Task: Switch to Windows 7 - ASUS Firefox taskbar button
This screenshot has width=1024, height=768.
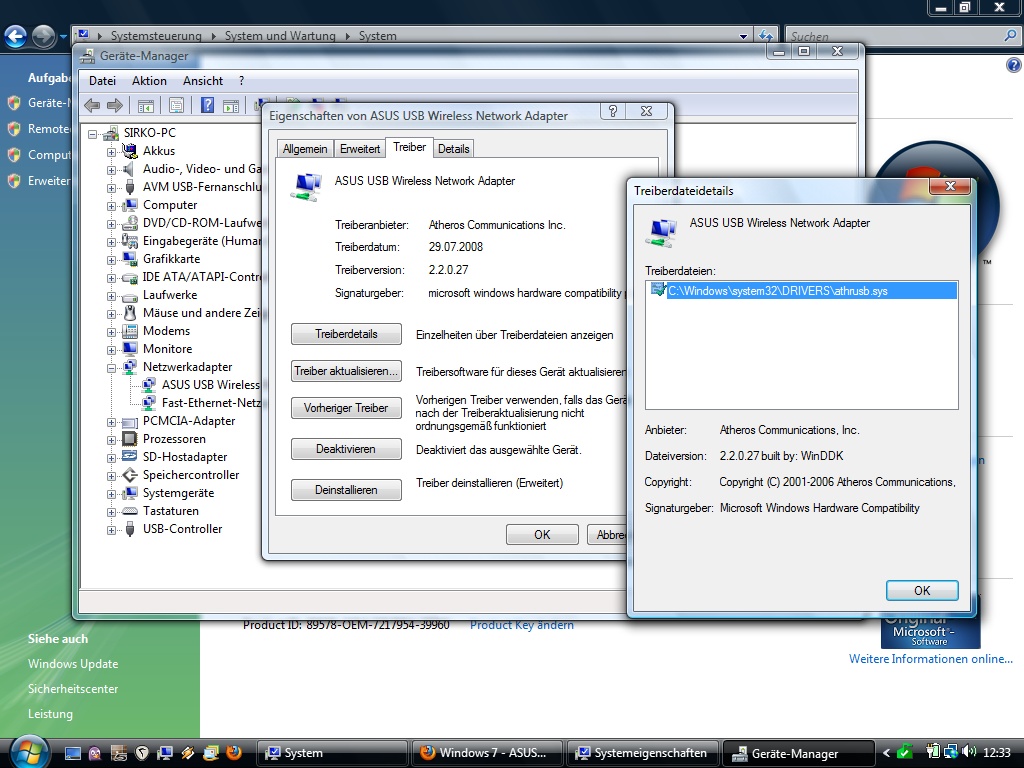Action: [488, 753]
